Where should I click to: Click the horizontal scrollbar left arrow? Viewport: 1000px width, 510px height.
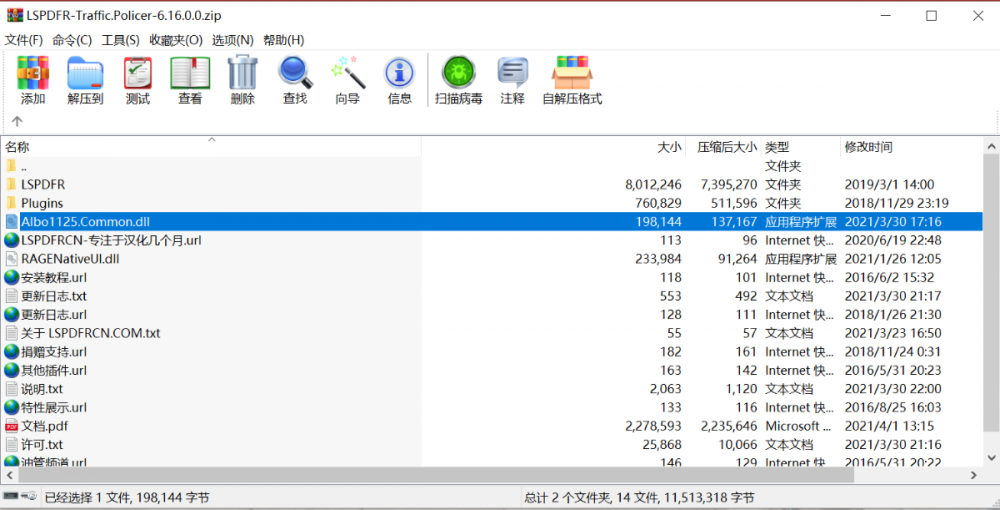(9, 475)
